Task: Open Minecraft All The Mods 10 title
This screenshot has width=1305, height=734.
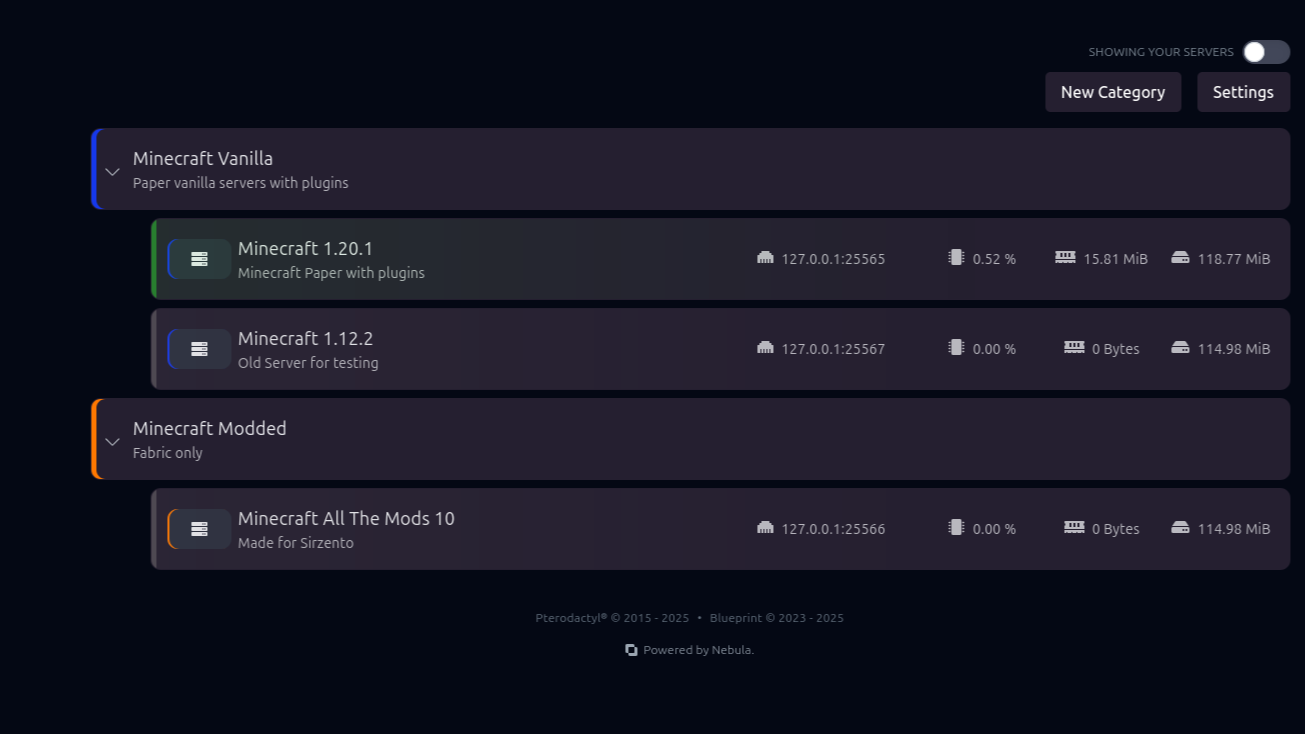Action: 346,519
